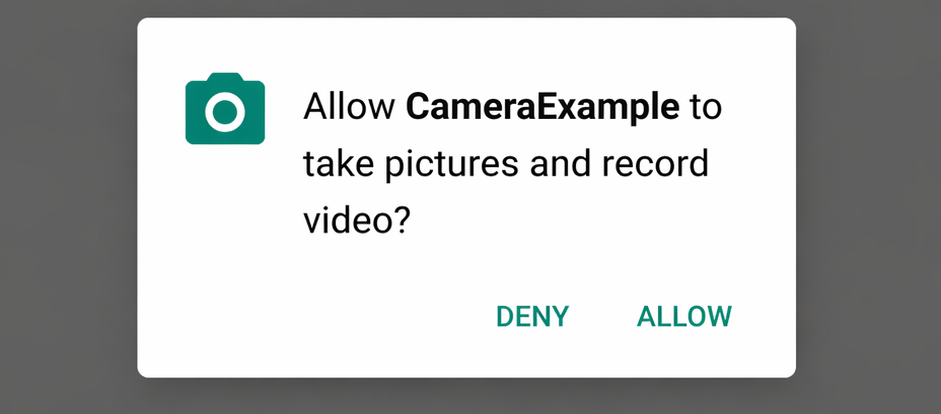The height and width of the screenshot is (414, 941).
Task: Click the word 'record' in the prompt
Action: coord(654,164)
